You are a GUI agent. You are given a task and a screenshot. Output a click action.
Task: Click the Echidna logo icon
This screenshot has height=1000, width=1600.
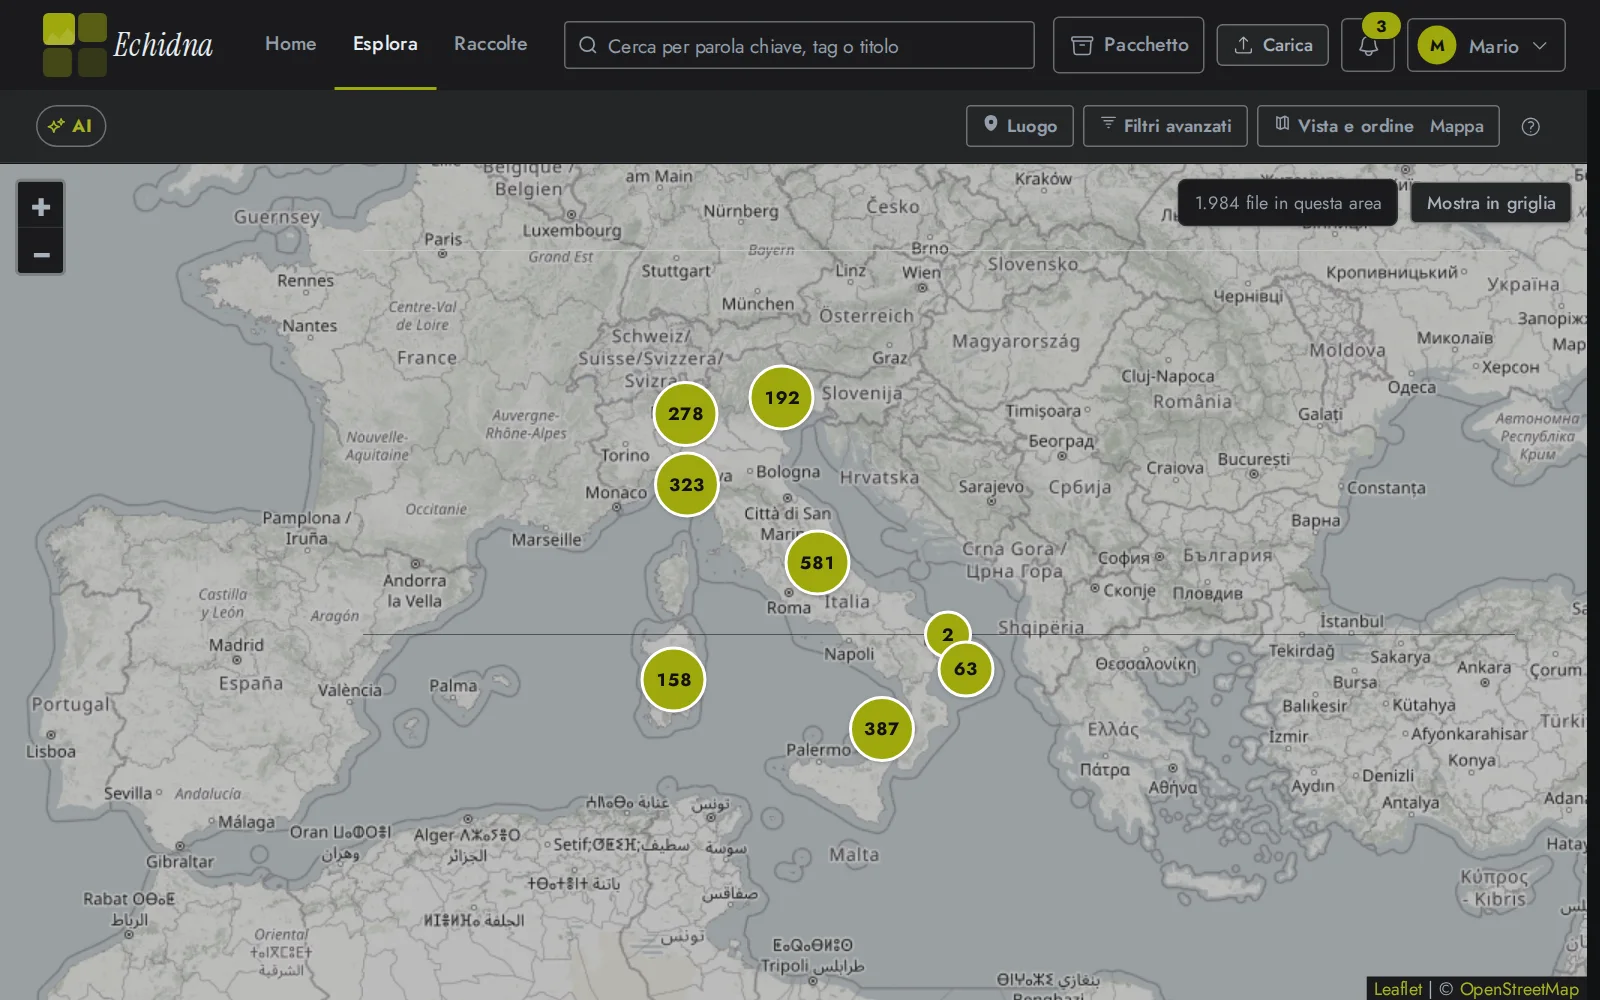[x=75, y=45]
